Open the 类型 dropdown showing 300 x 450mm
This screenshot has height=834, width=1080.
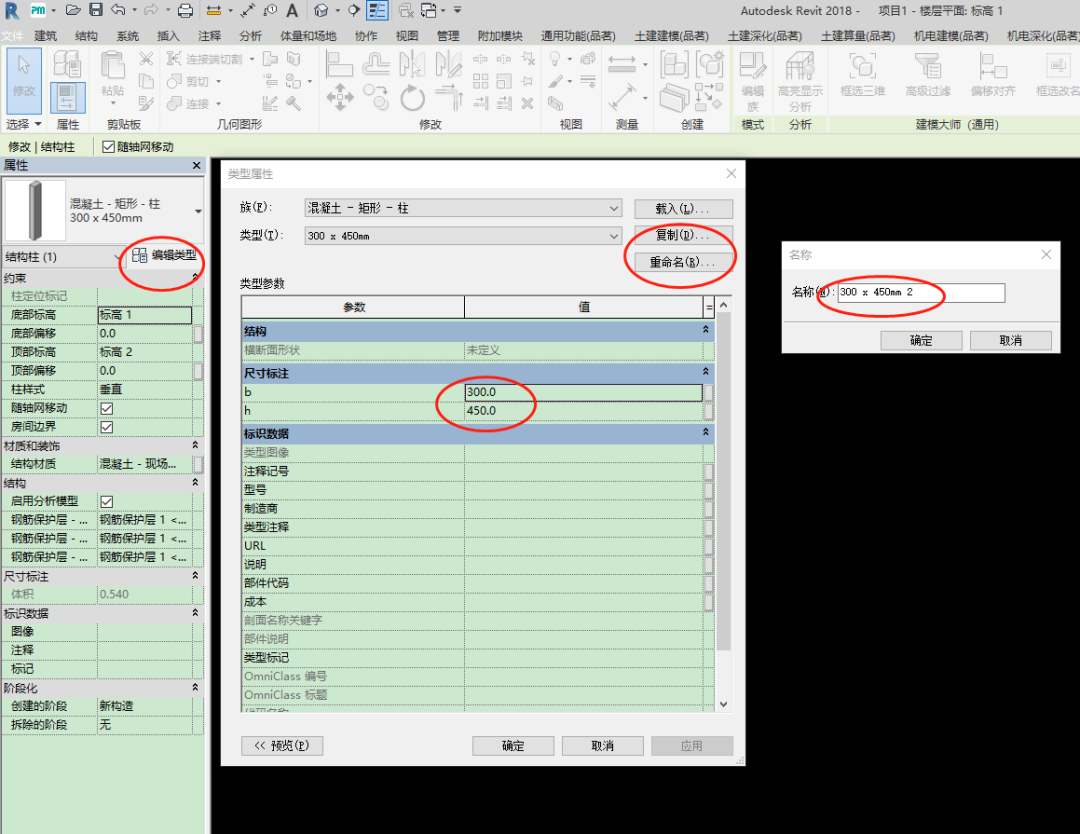tap(615, 234)
